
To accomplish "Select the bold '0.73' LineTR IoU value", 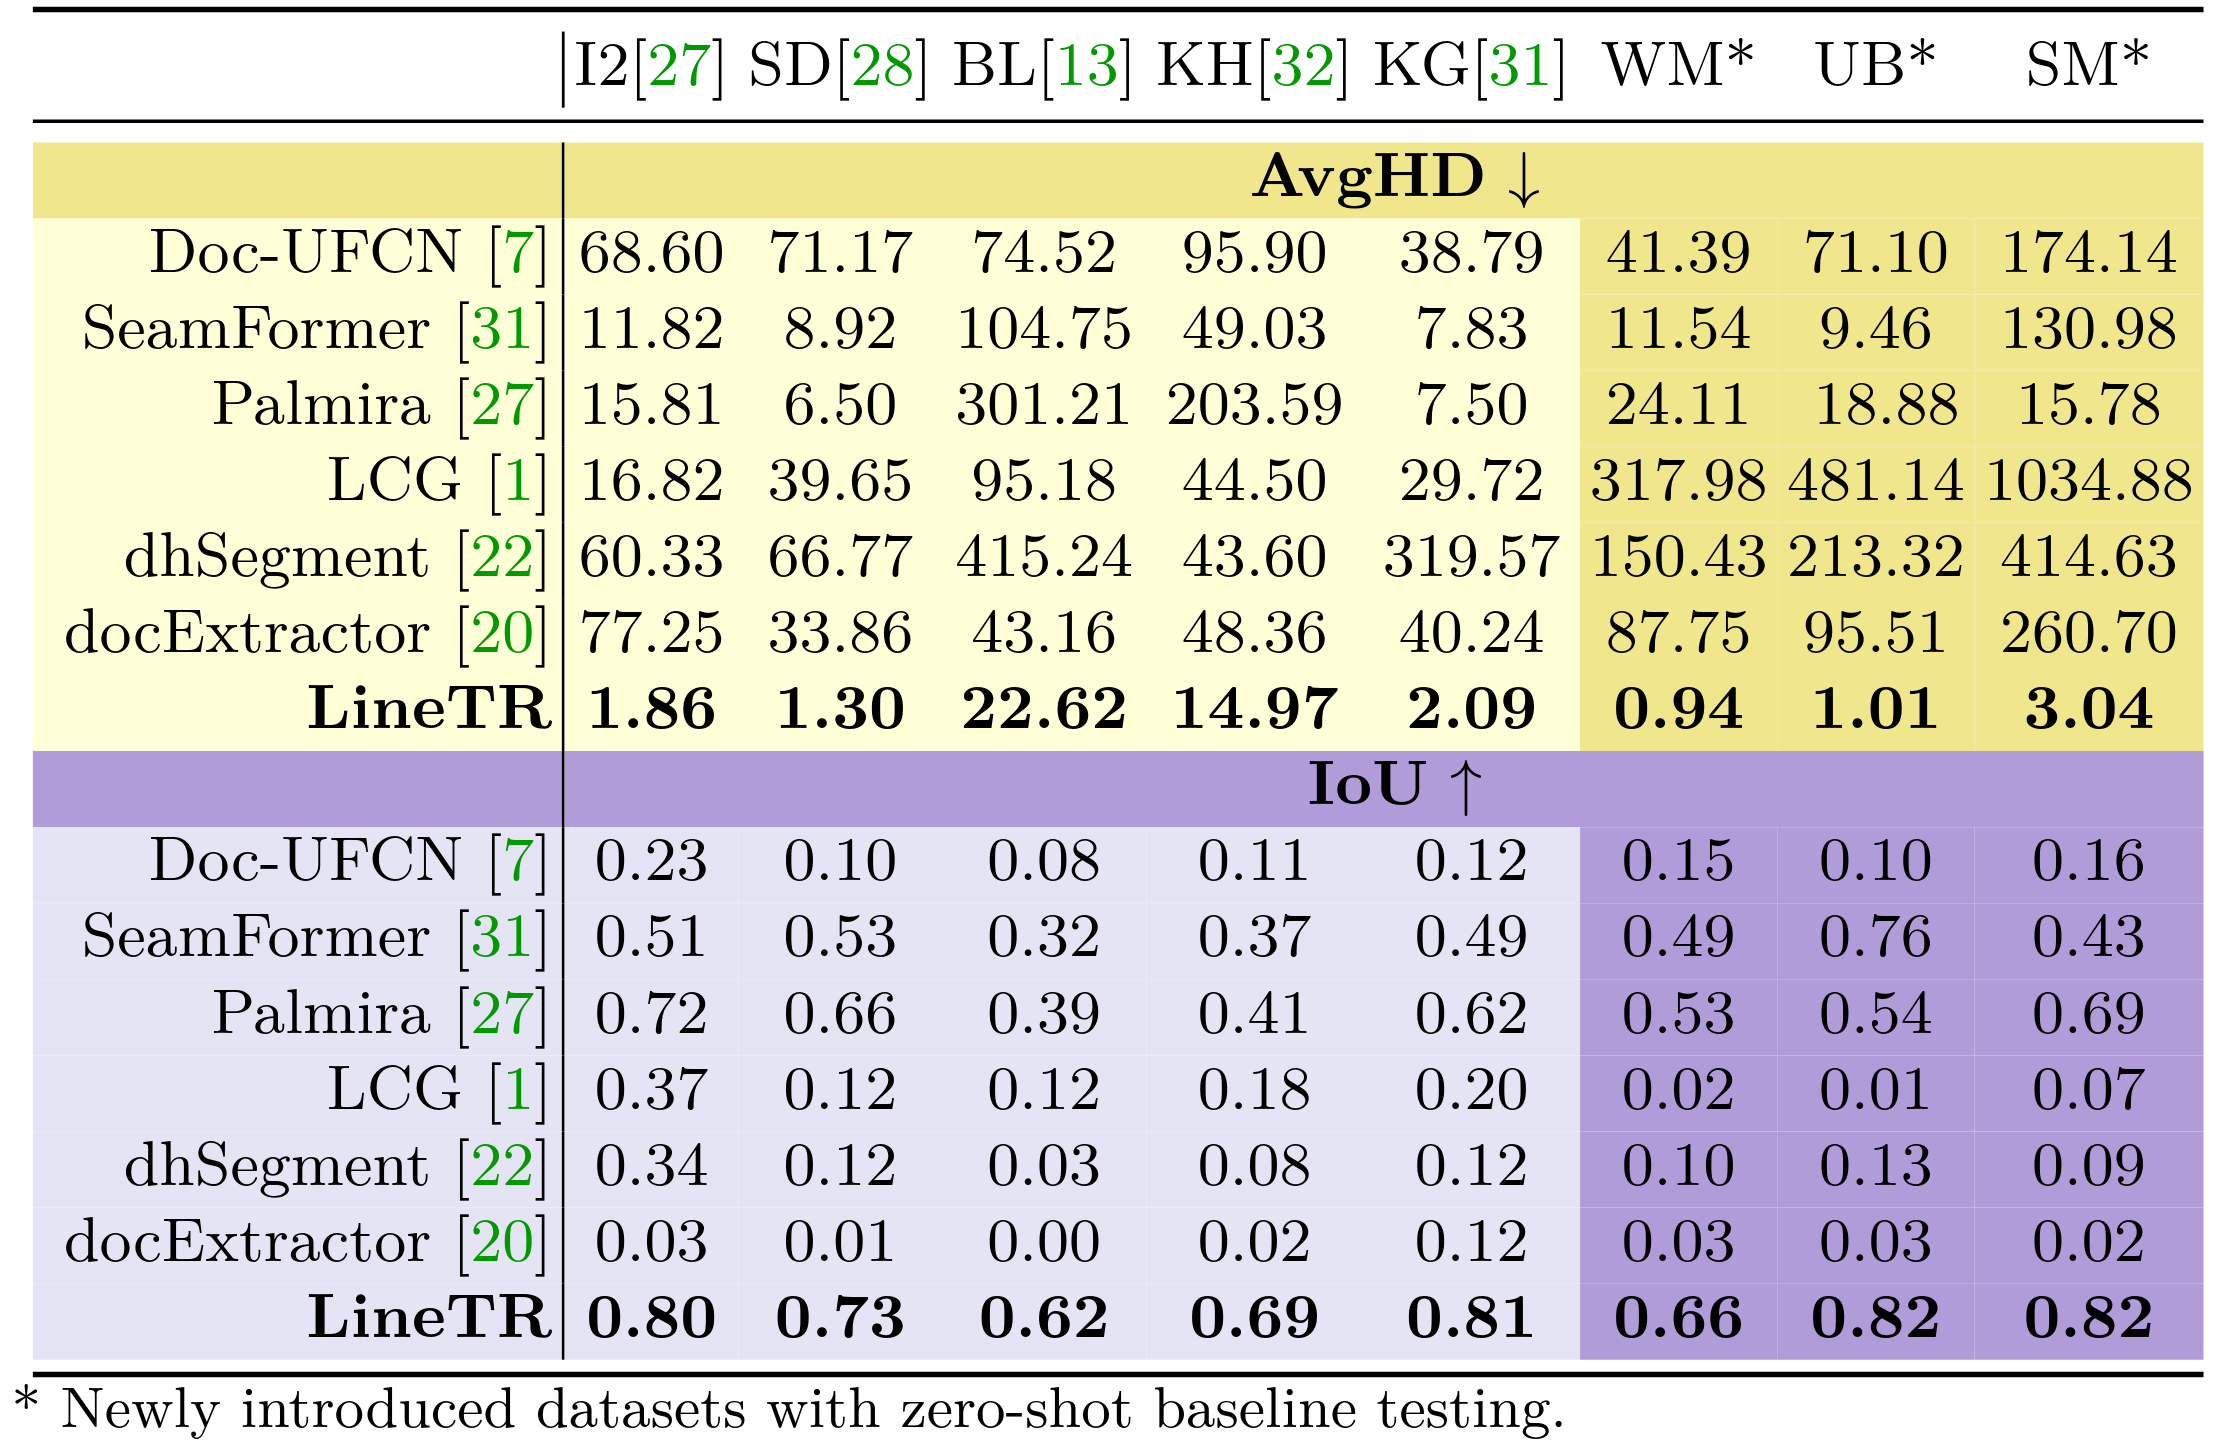I will [840, 1318].
